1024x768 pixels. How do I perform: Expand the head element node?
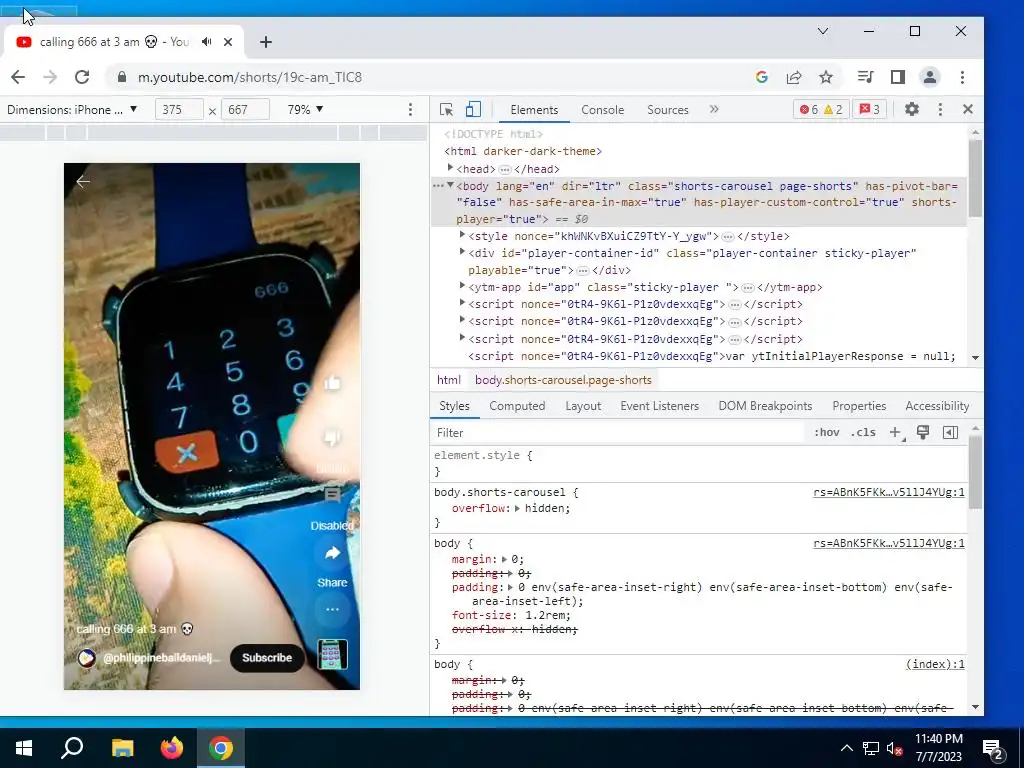click(x=450, y=168)
